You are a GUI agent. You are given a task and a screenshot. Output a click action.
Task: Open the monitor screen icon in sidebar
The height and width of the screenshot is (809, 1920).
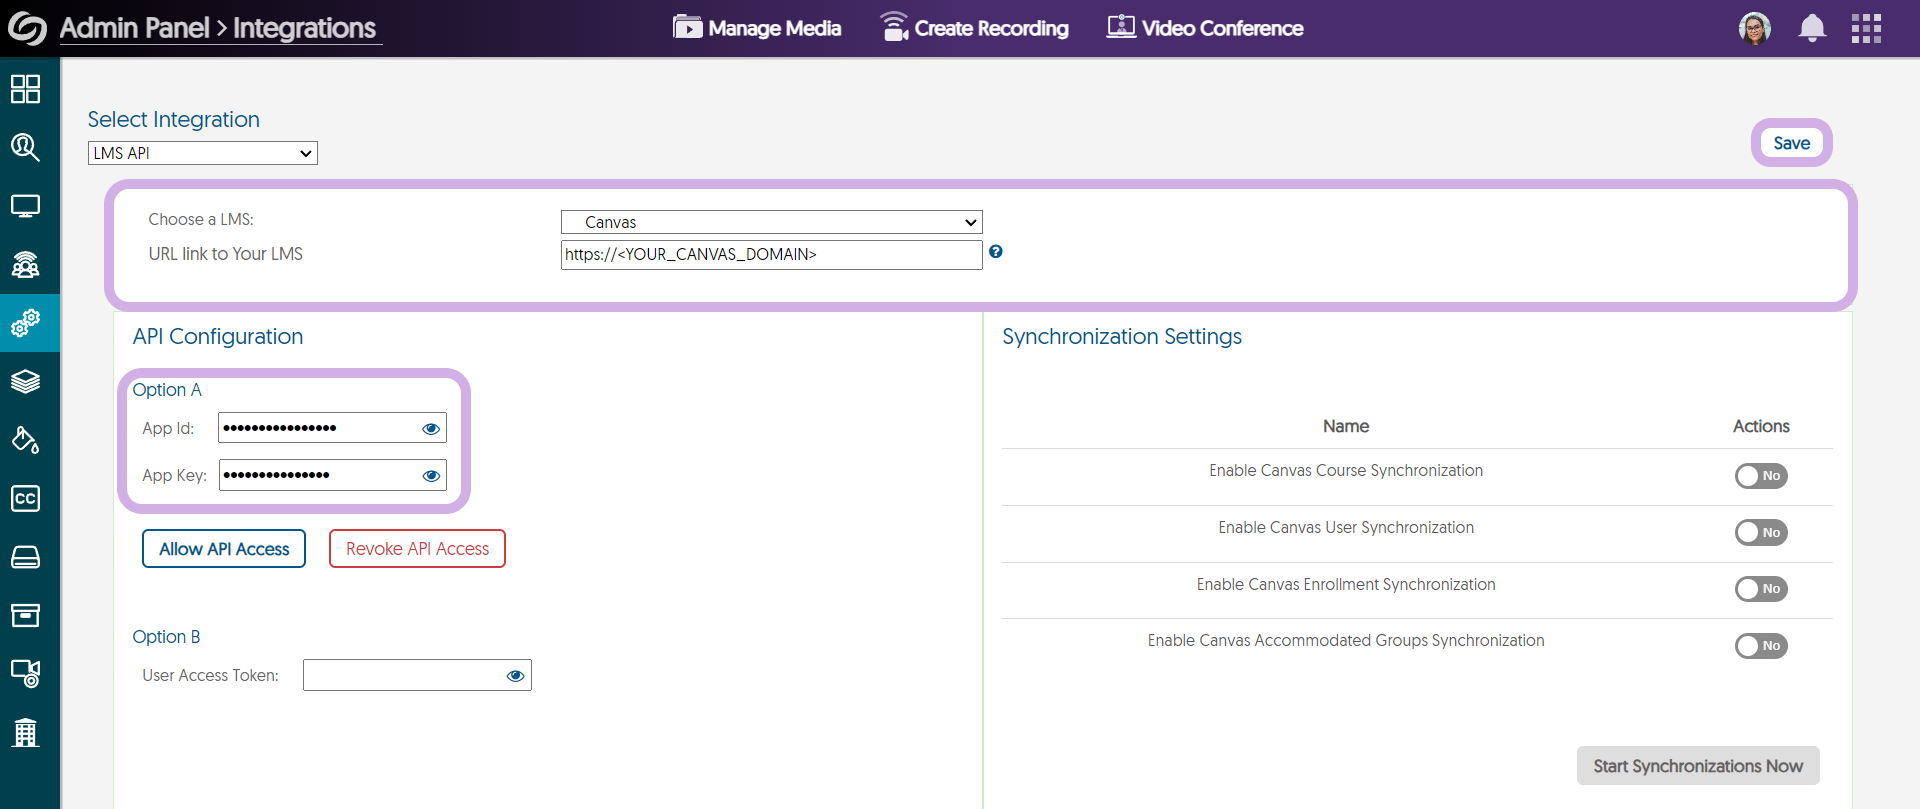pos(25,206)
